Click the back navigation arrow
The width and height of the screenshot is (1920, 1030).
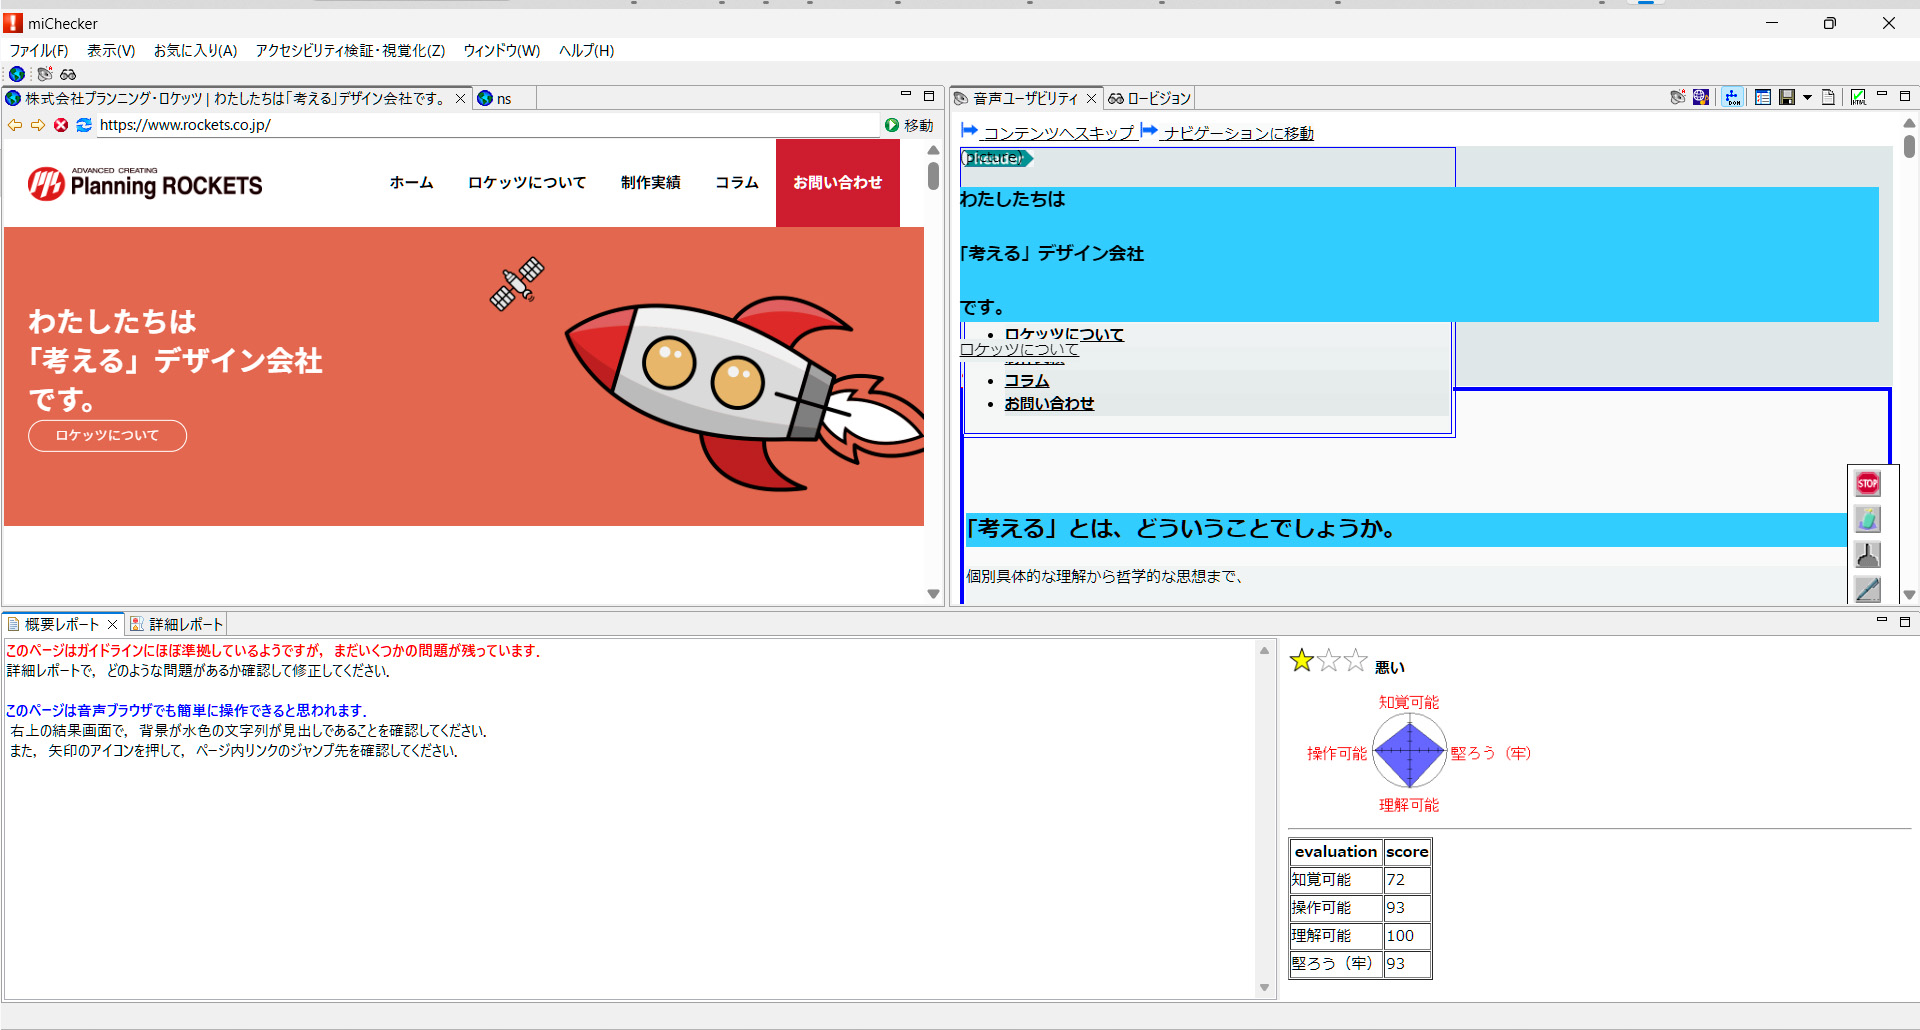pos(14,125)
